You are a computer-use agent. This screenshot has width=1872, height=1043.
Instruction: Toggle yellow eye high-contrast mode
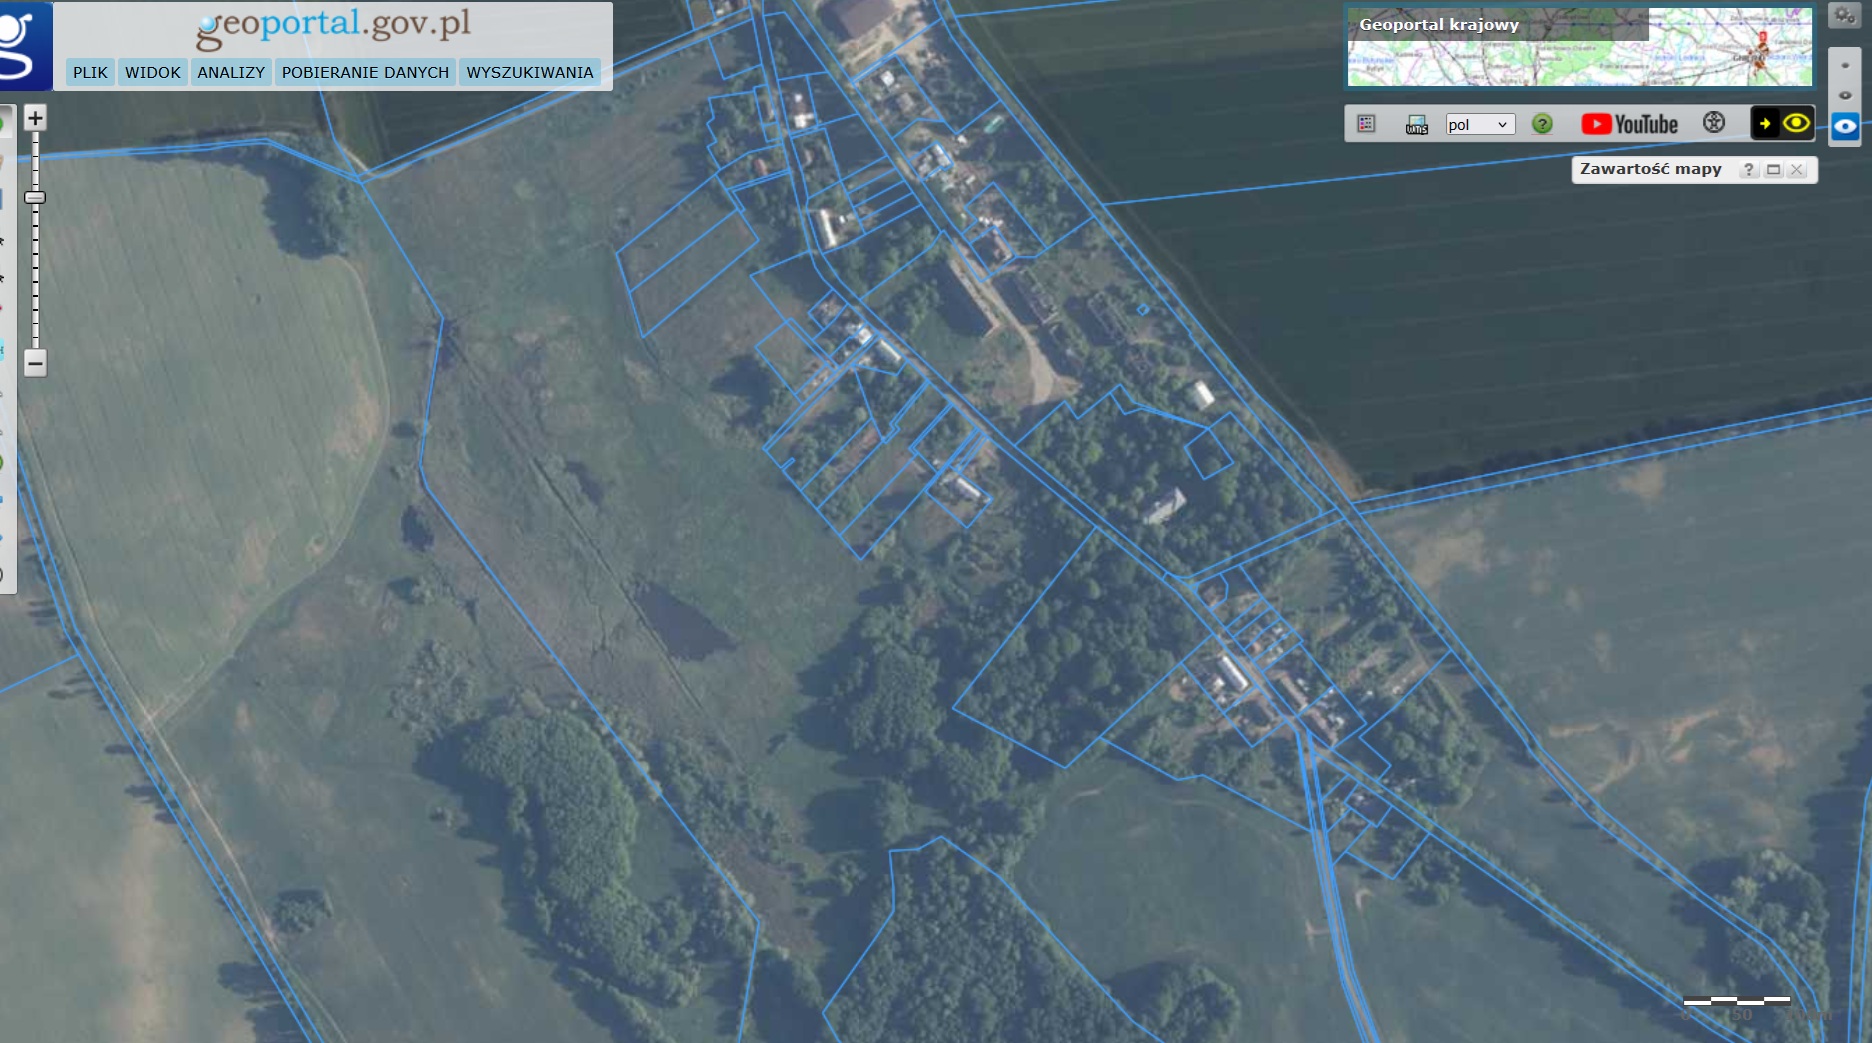point(1796,124)
